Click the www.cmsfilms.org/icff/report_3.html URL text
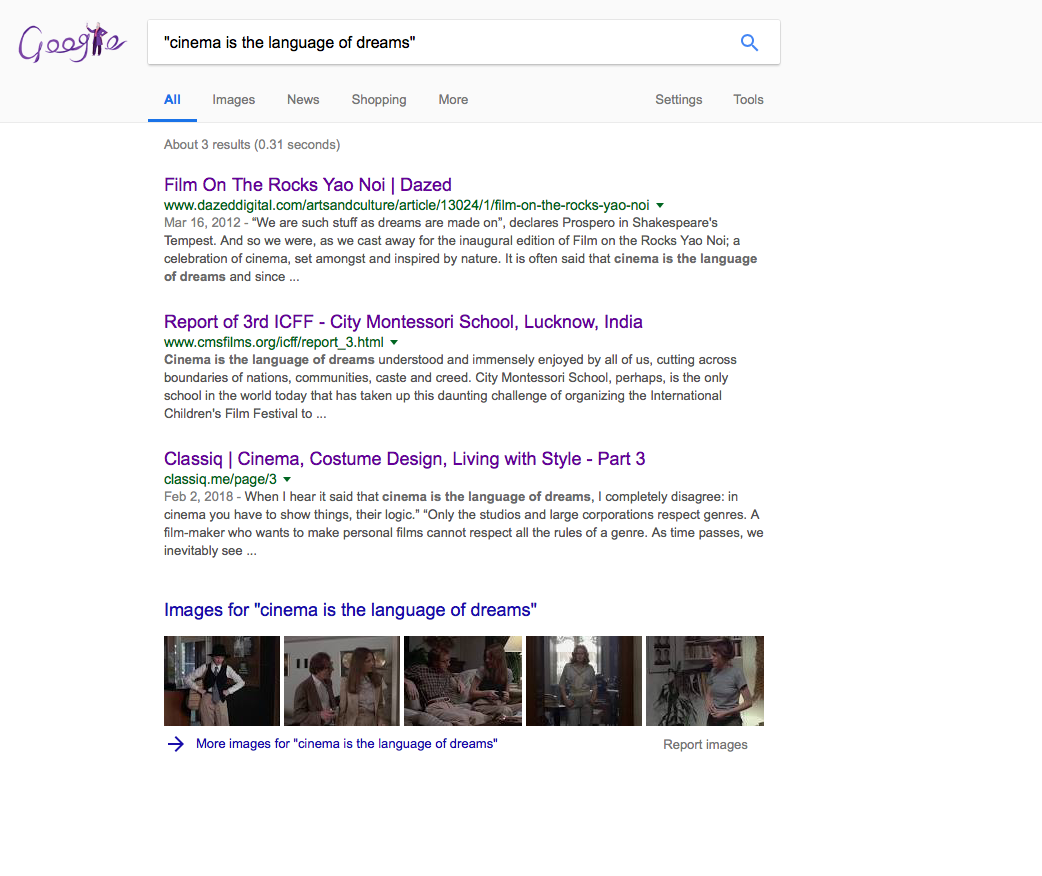 pos(274,342)
